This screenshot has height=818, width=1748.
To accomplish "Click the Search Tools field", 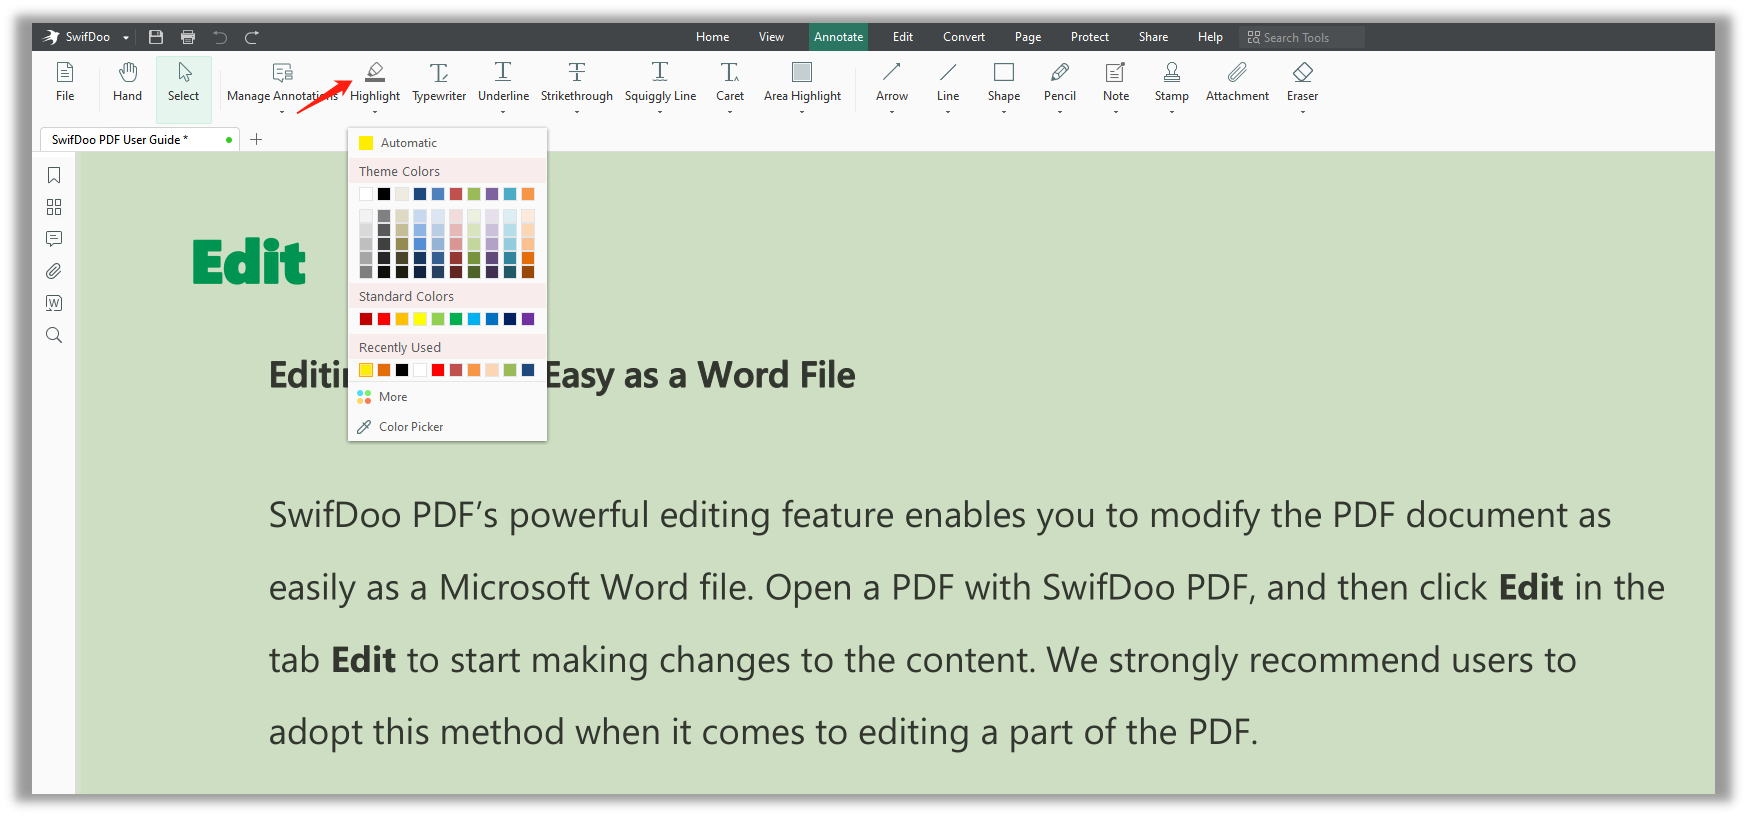I will tap(1302, 38).
